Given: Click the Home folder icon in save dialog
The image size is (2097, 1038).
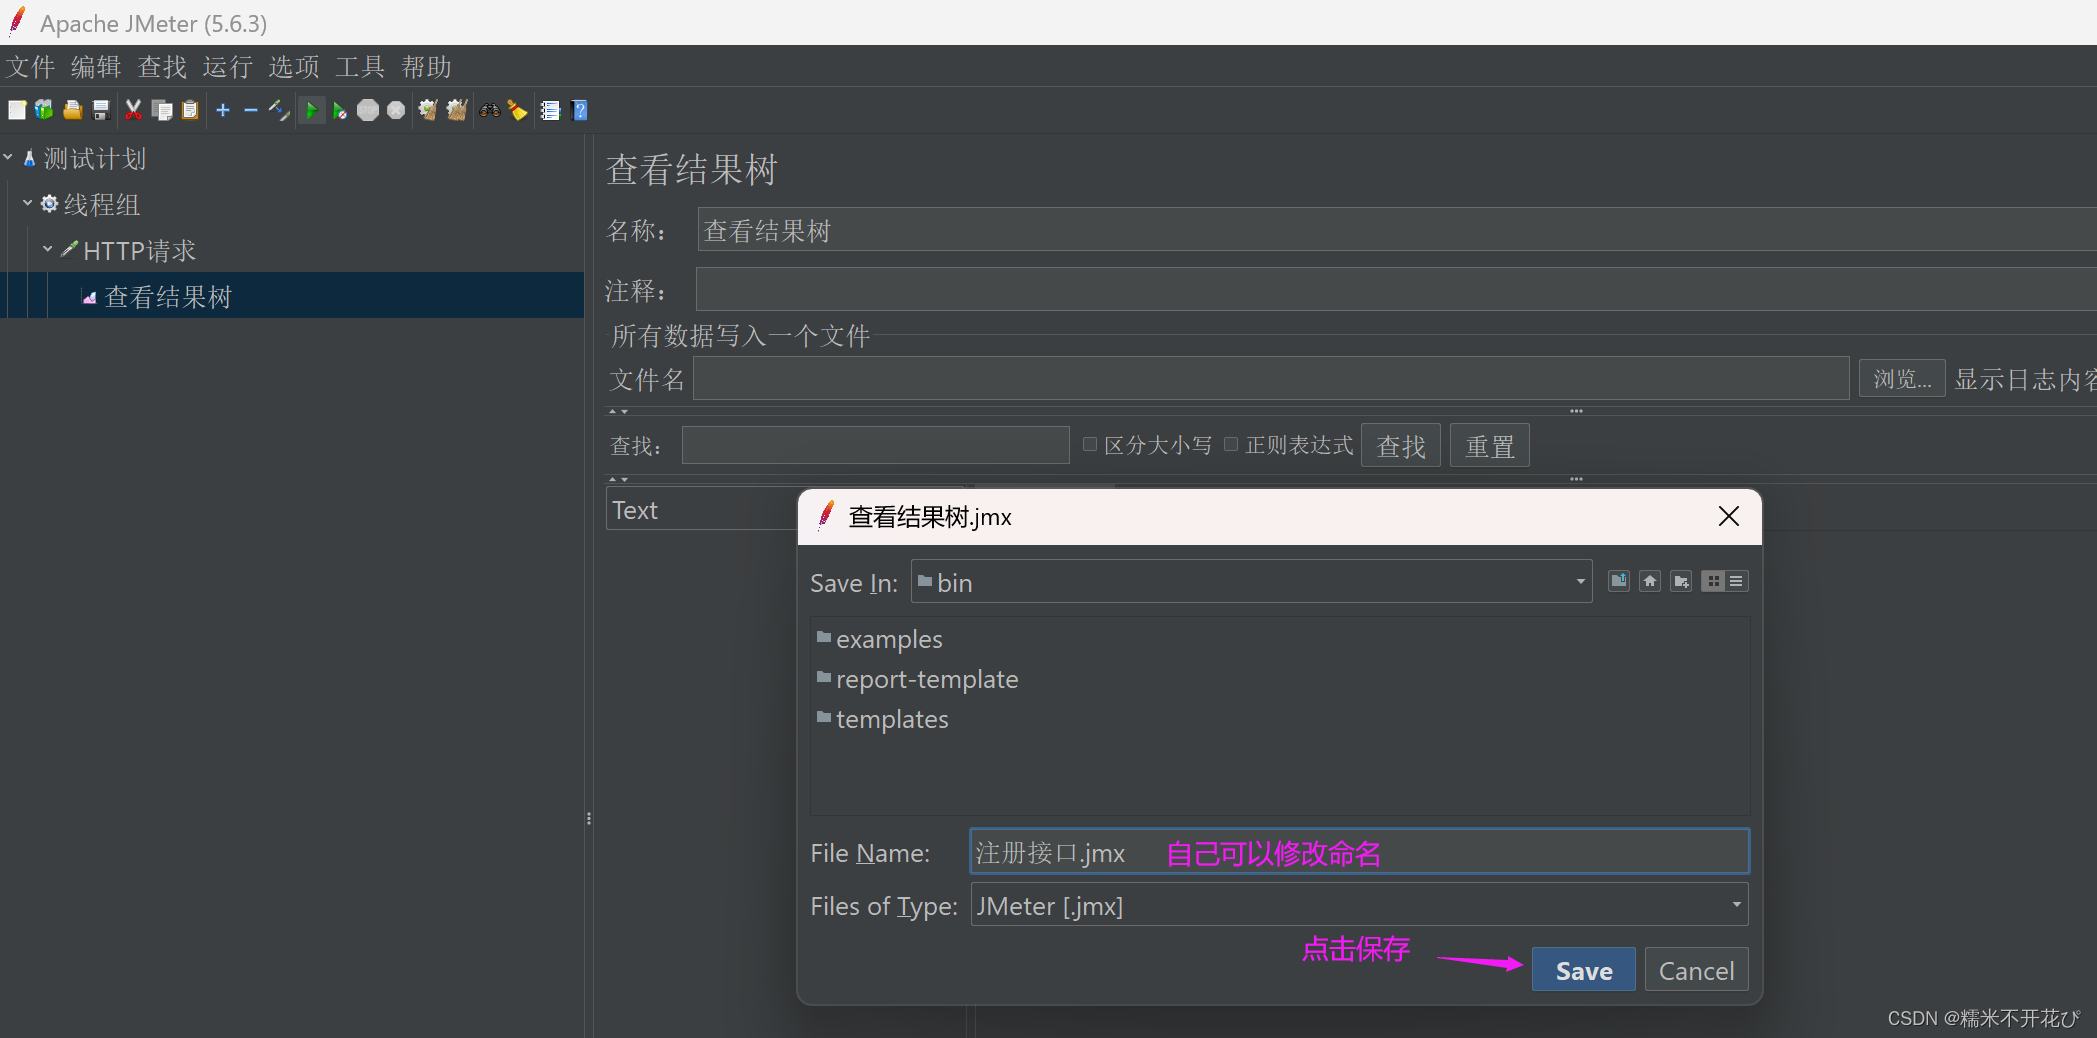Looking at the screenshot, I should (1650, 581).
